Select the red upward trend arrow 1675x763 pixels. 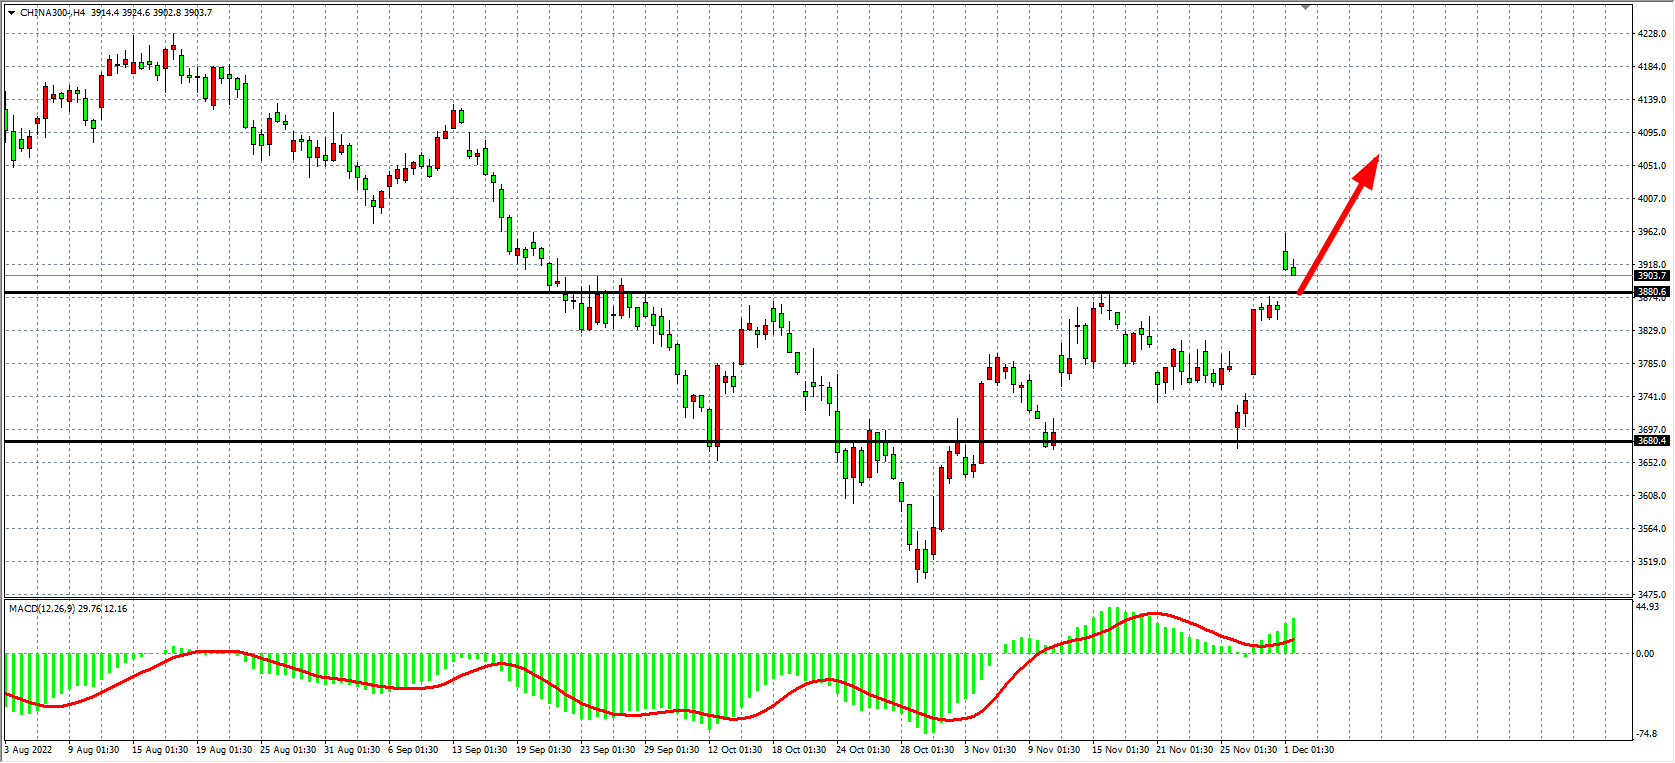(1338, 224)
